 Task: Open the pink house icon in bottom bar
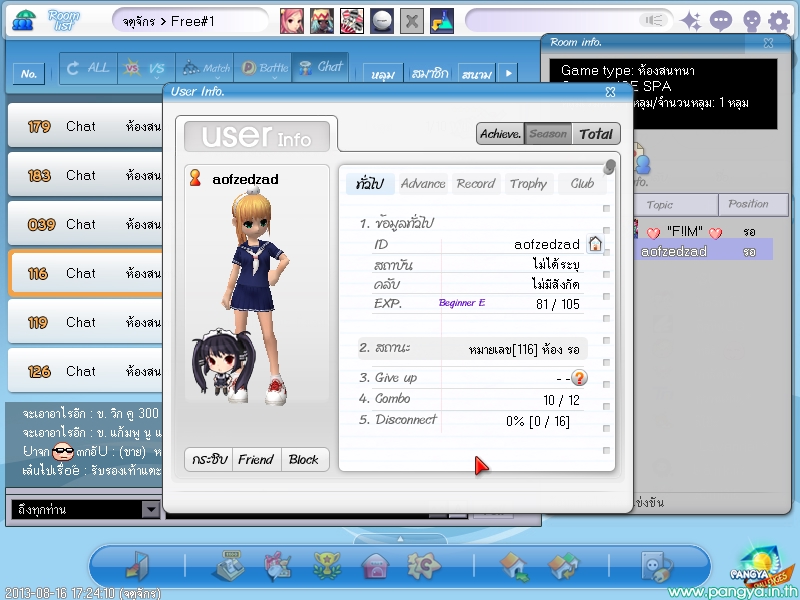coord(375,566)
